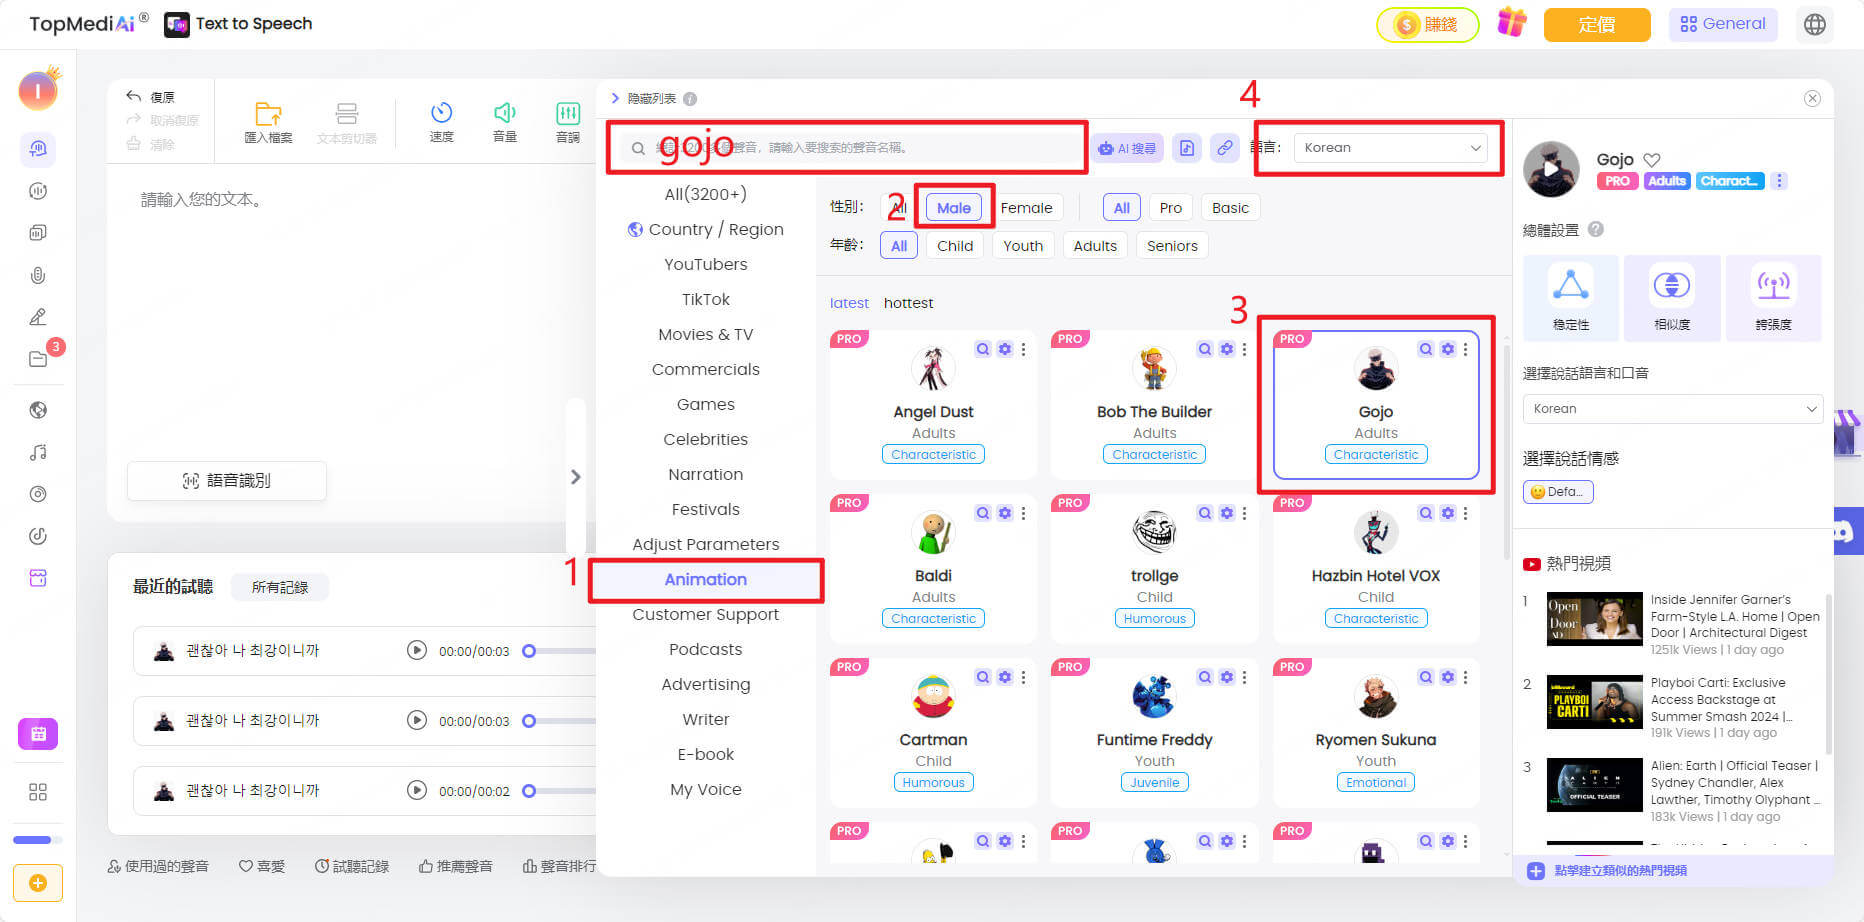Open the three-dot menu on Gojo card

tap(1466, 349)
